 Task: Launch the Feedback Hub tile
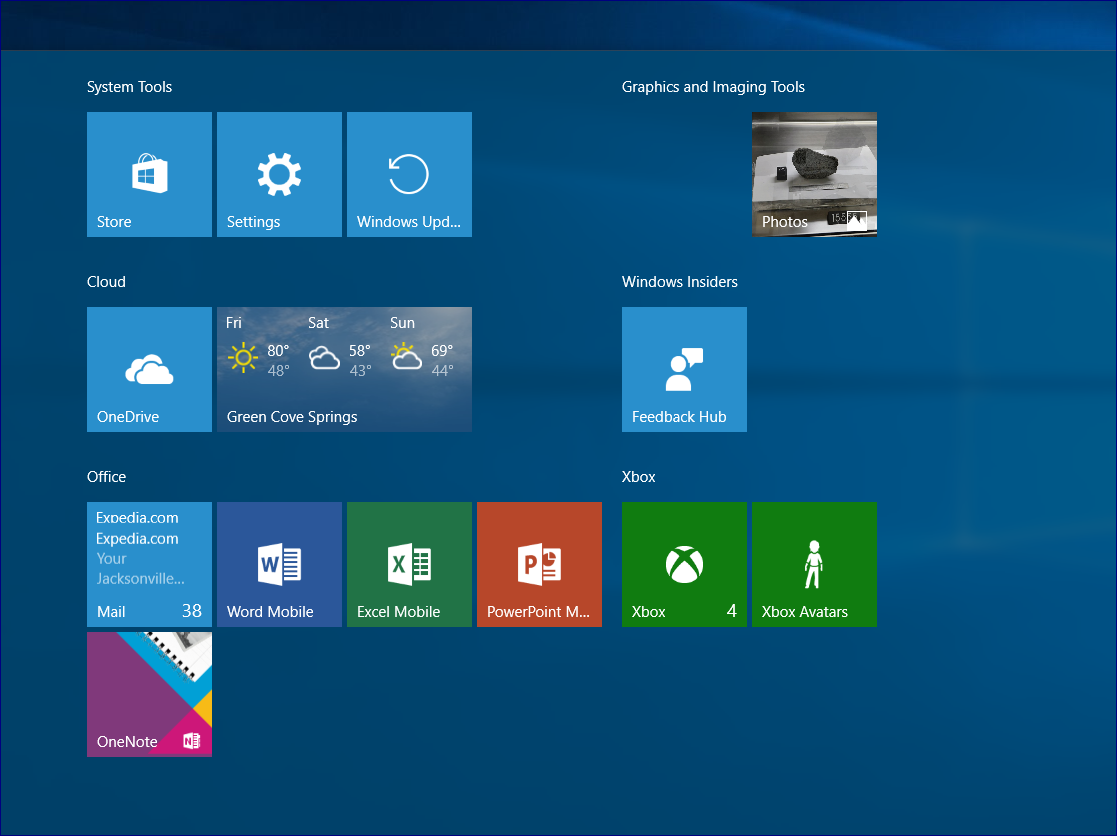point(684,369)
